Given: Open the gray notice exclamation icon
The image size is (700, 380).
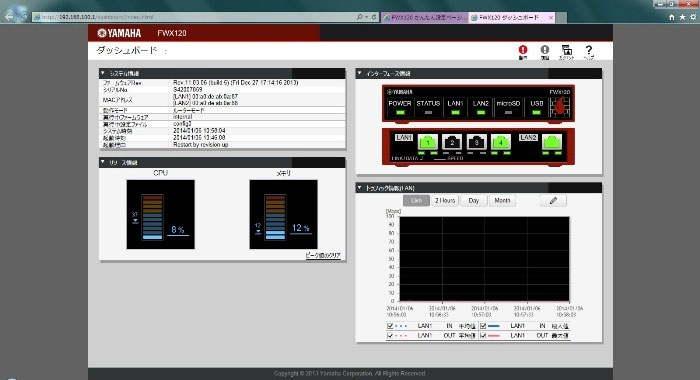Looking at the screenshot, I should point(545,51).
